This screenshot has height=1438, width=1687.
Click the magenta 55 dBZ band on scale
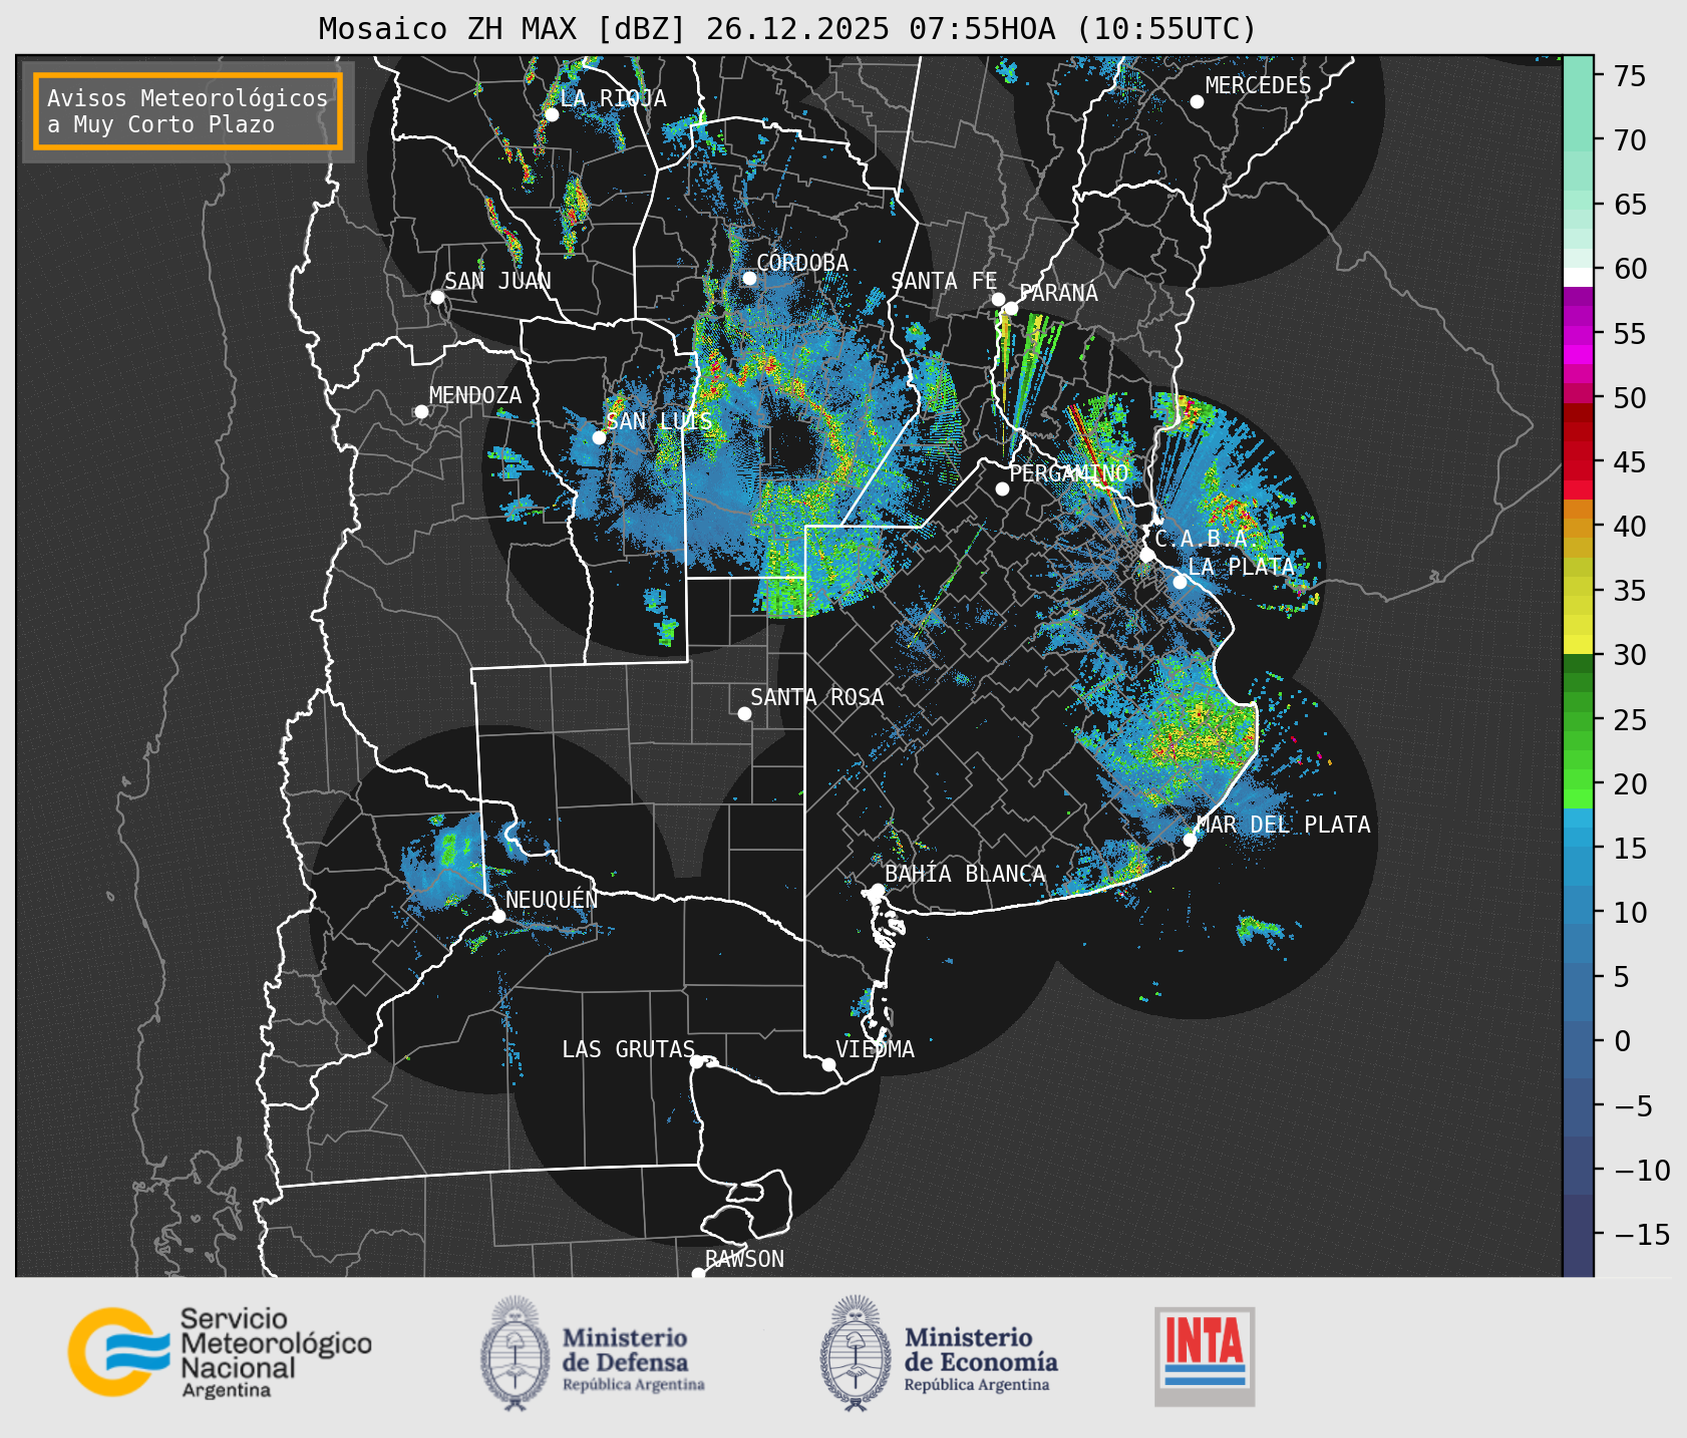click(1578, 337)
